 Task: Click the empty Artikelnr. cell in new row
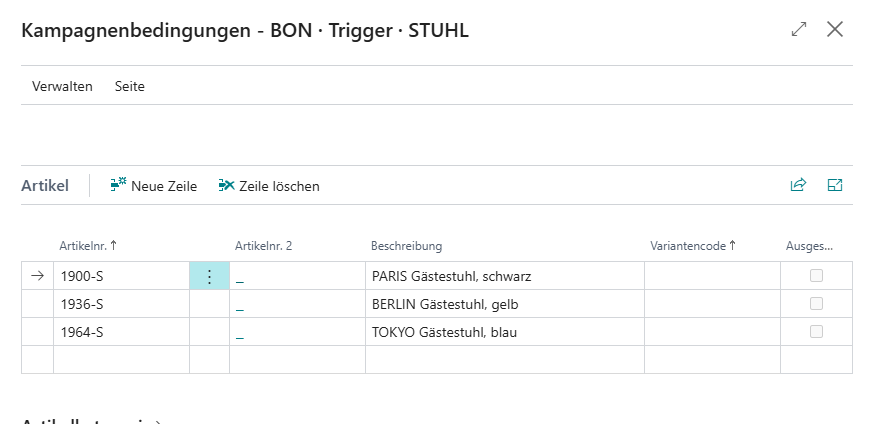120,360
